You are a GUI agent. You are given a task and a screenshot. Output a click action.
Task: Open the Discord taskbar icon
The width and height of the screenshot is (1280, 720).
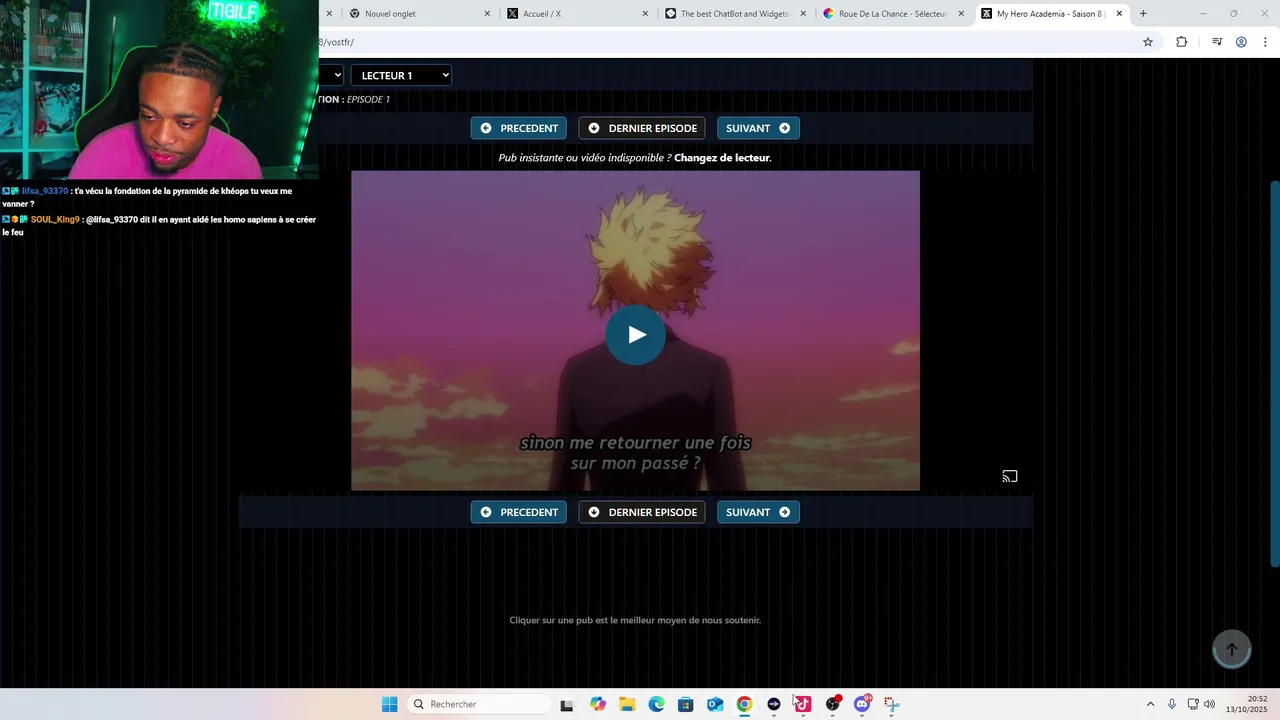[862, 704]
